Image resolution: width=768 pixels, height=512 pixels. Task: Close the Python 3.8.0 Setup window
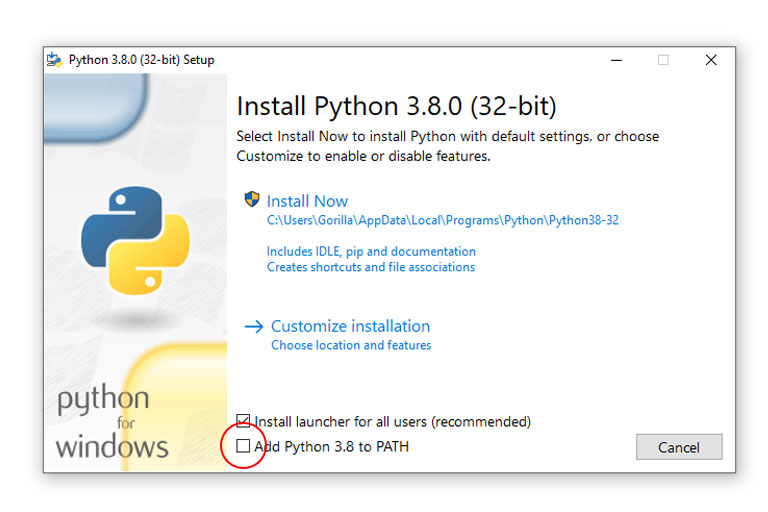coord(711,60)
